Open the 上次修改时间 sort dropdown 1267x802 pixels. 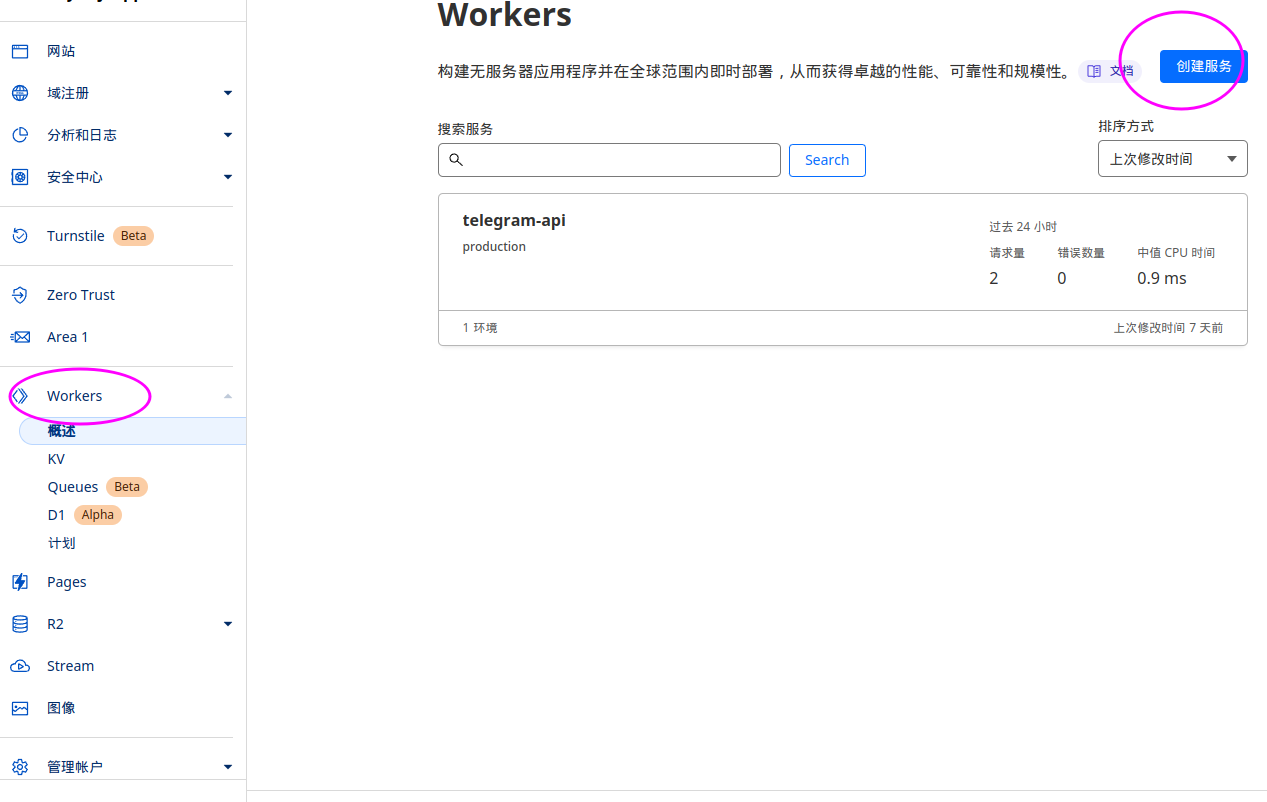[1172, 159]
